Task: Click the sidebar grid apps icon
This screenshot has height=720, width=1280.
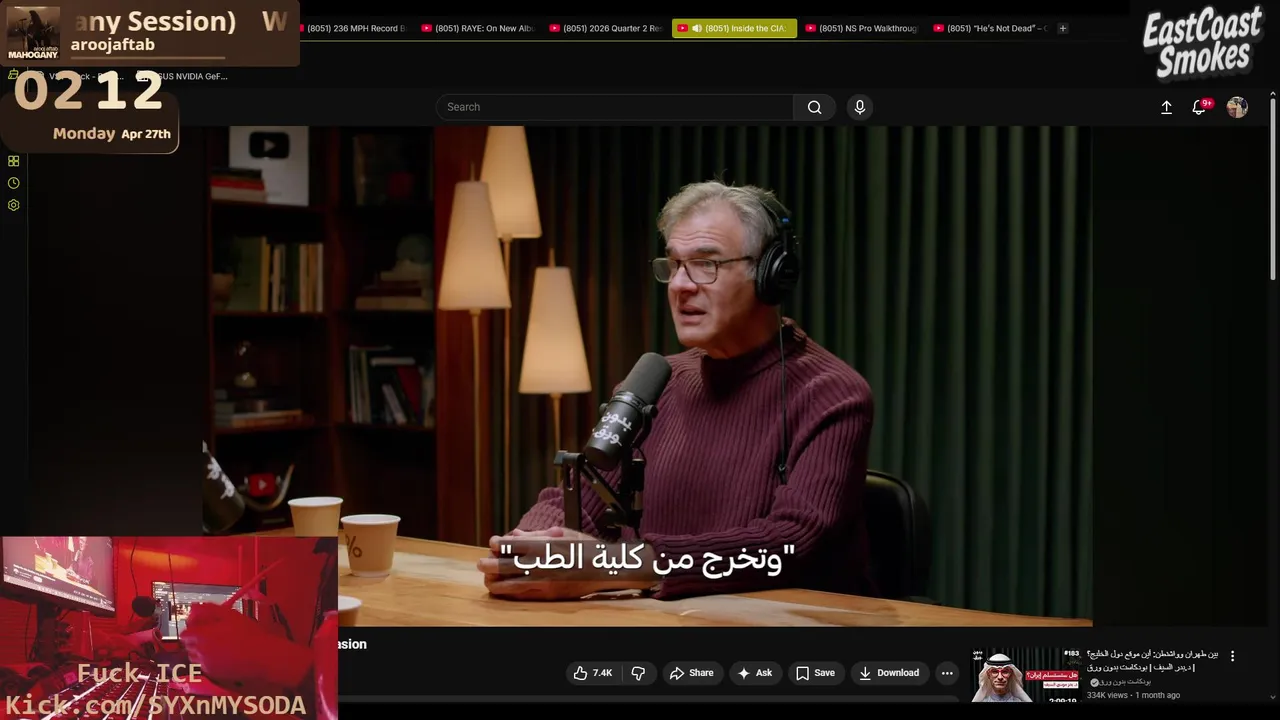Action: 13,161
